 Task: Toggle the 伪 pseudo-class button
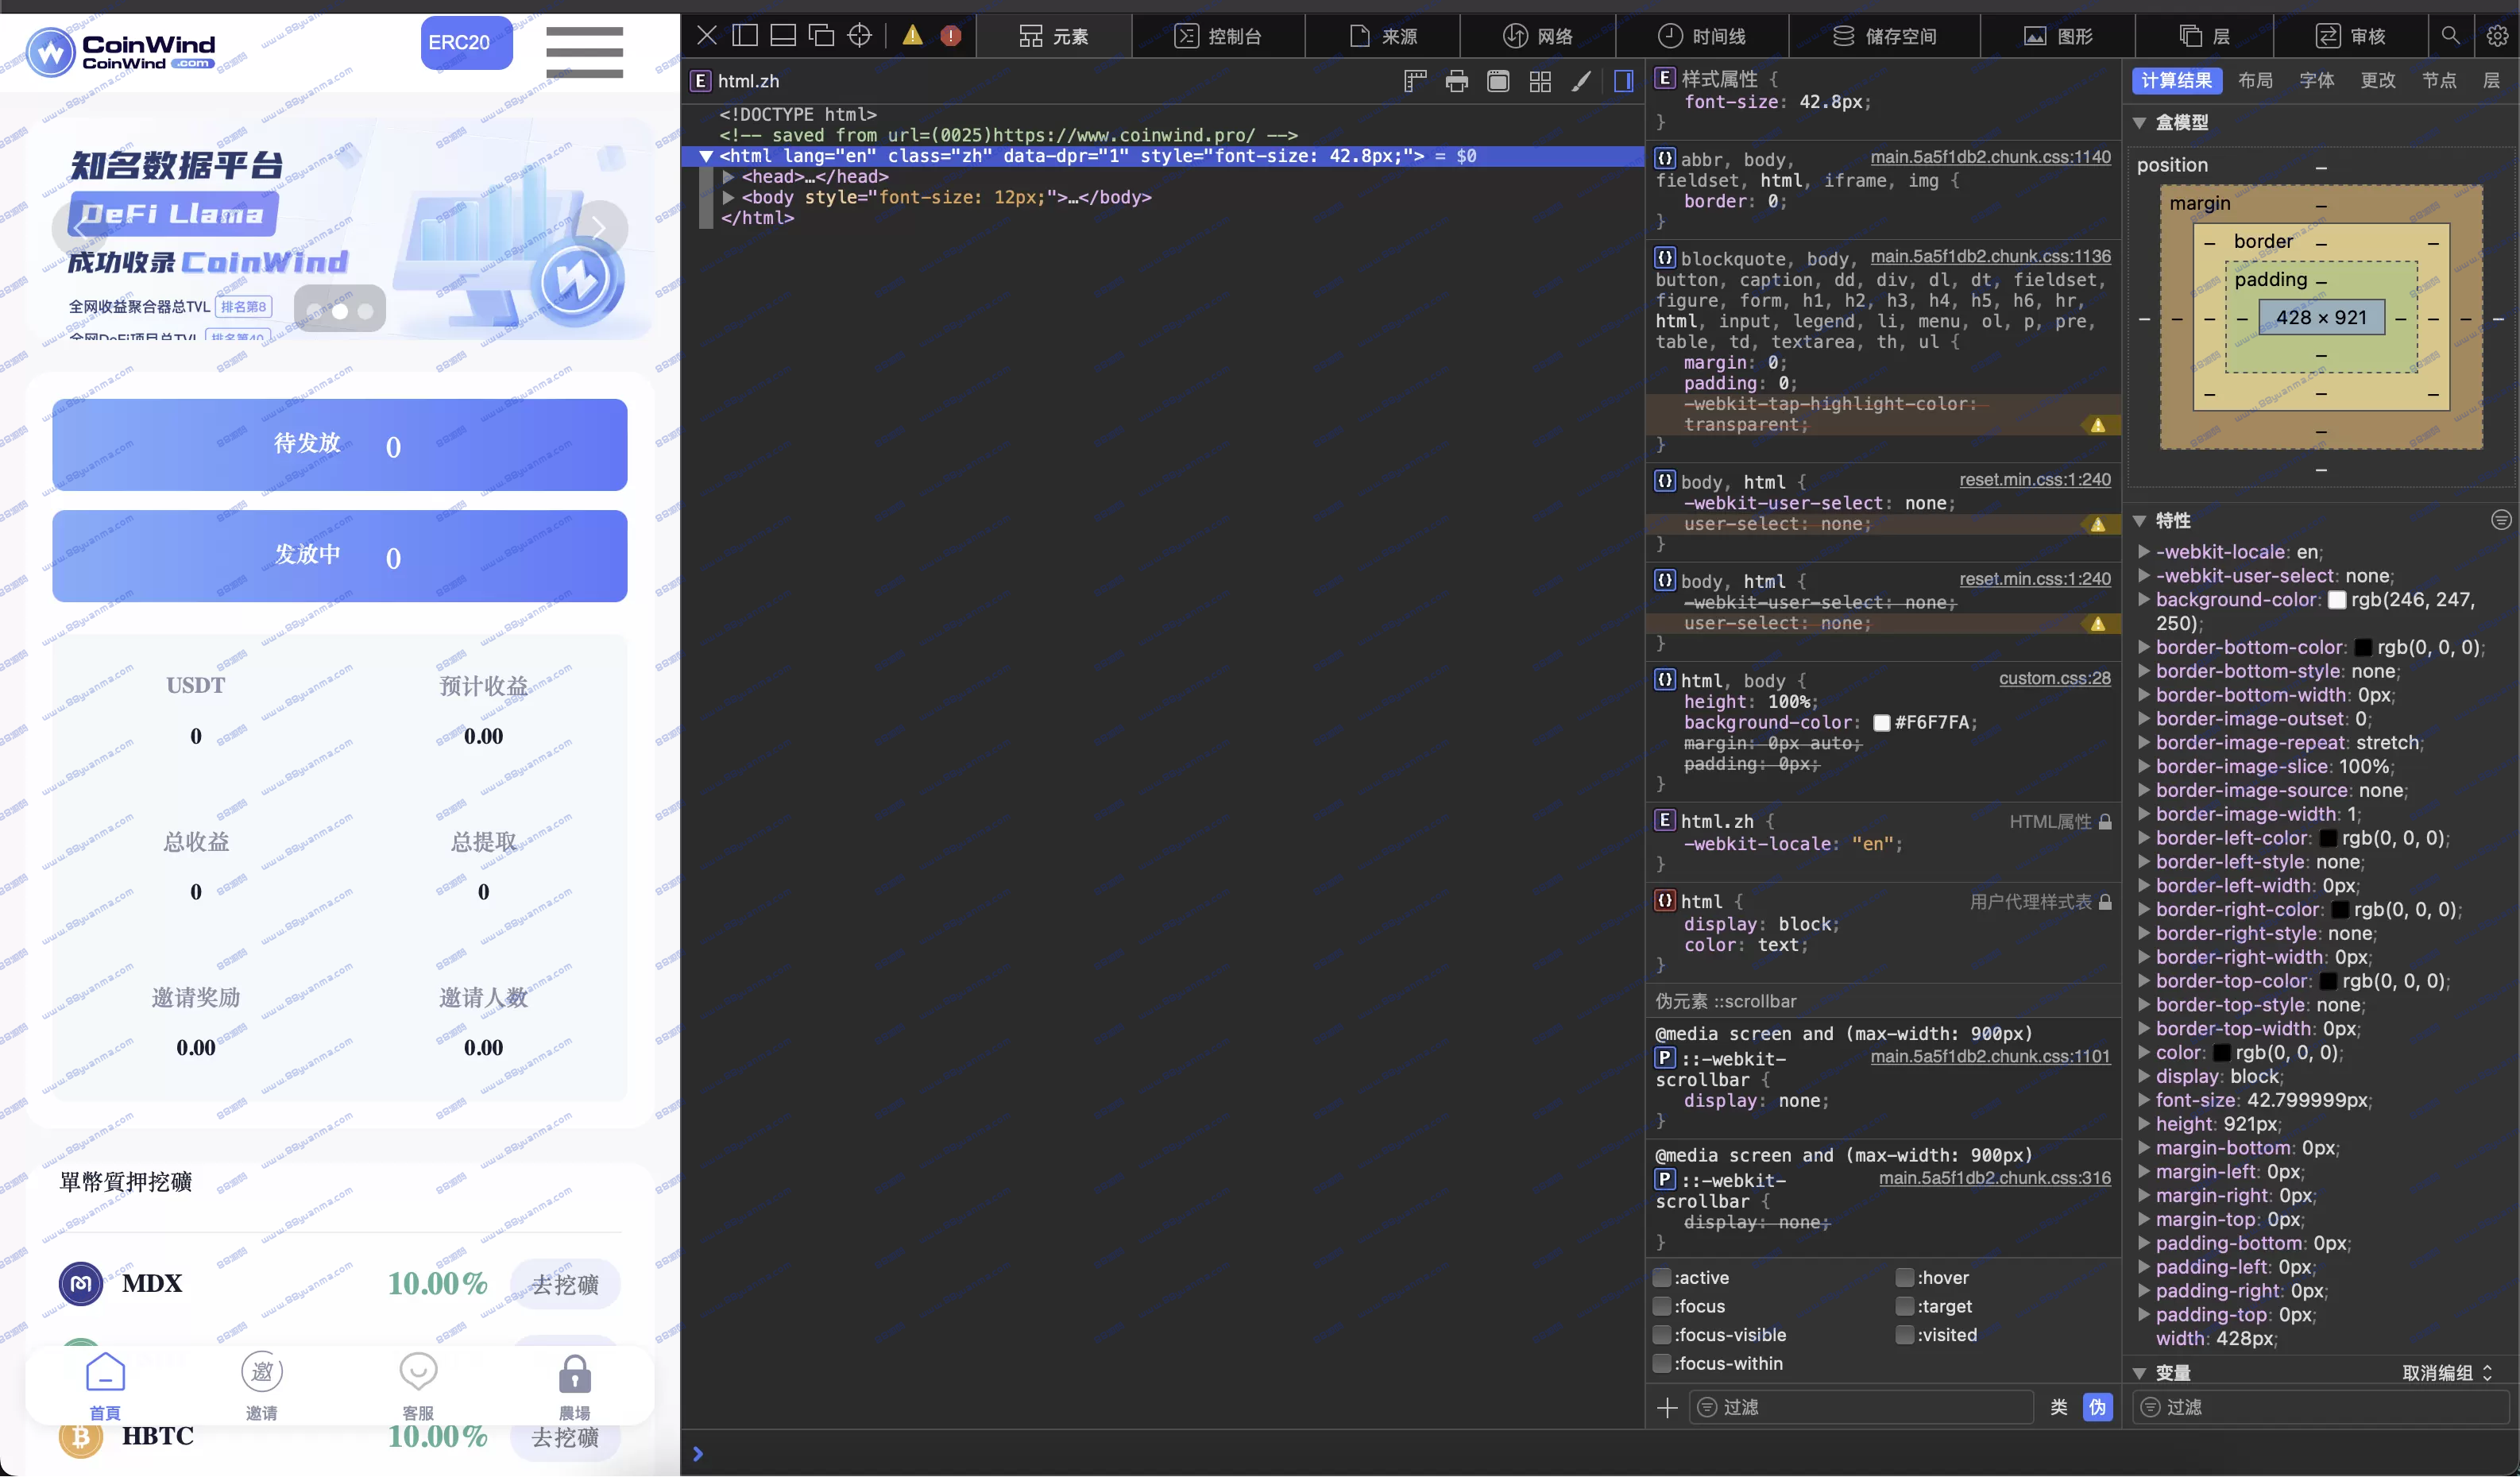point(2097,1408)
